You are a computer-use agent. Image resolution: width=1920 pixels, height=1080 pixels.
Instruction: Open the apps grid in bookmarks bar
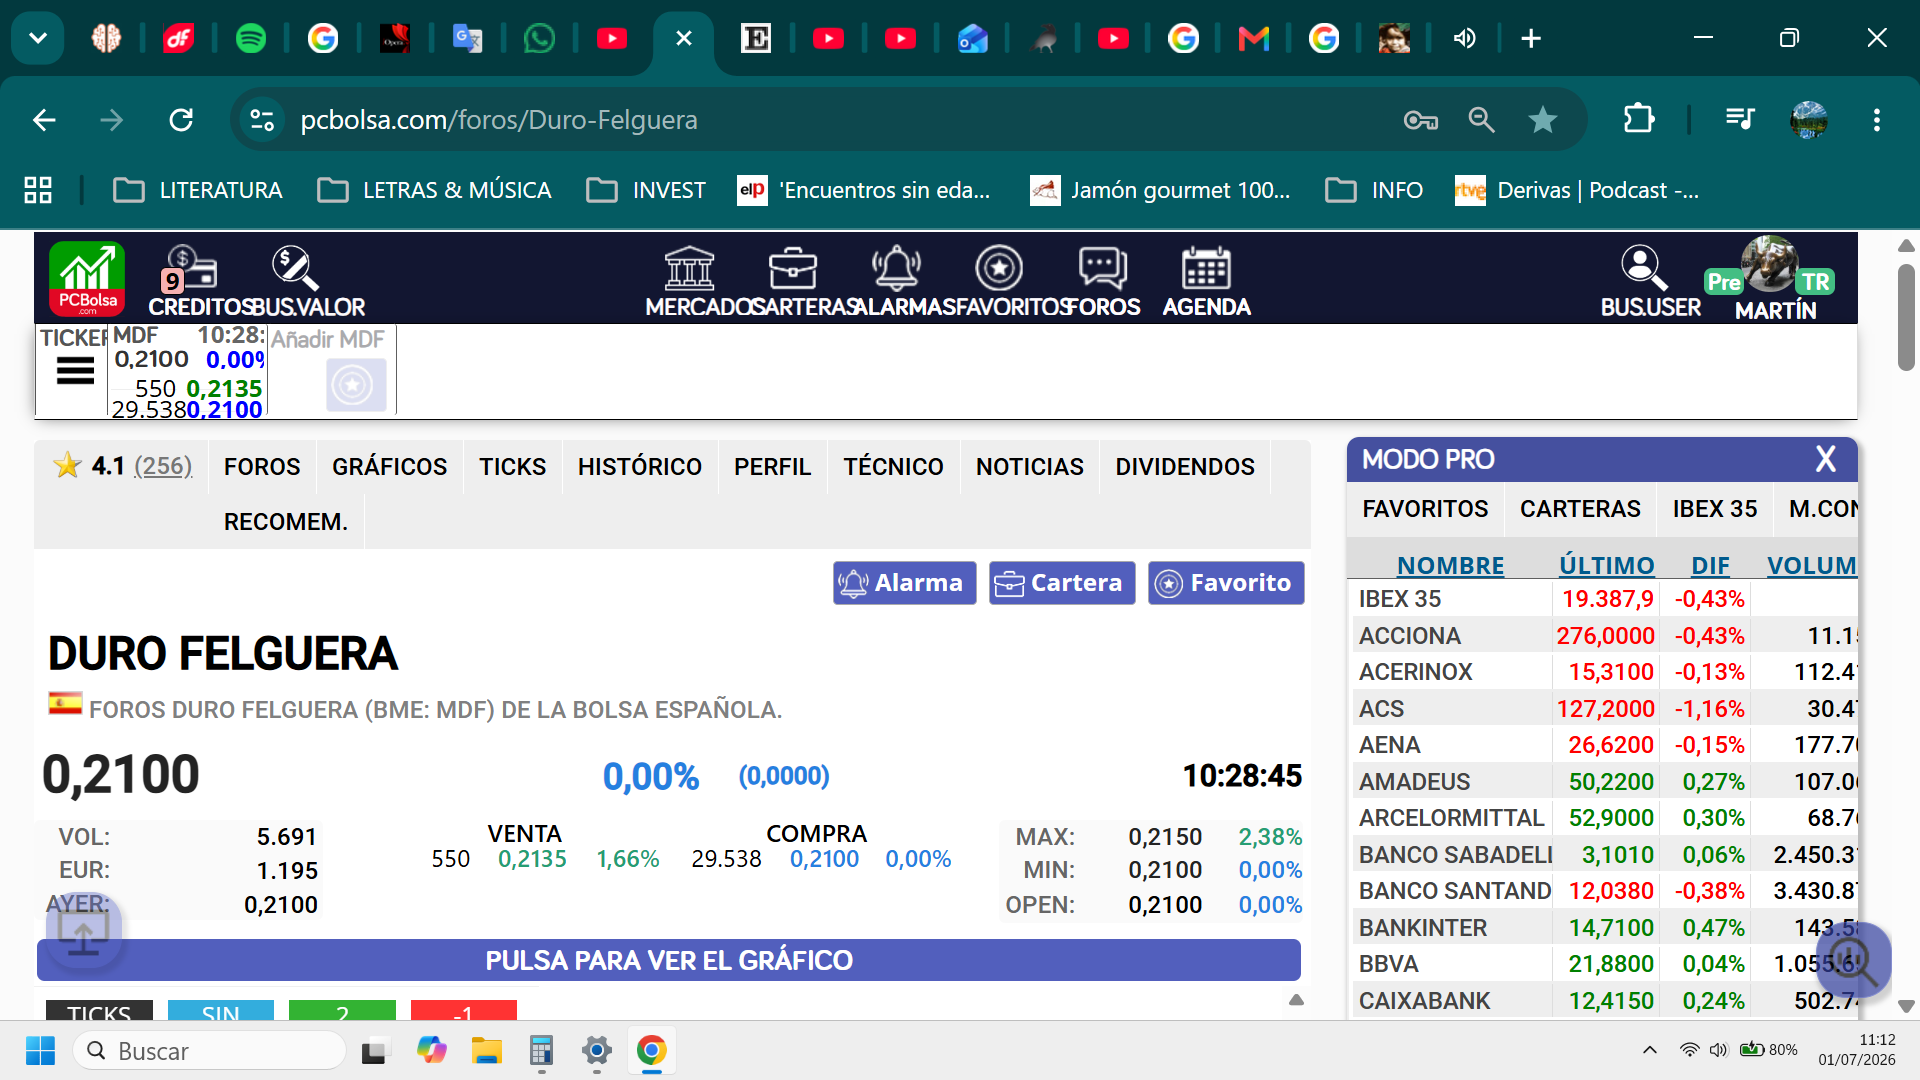tap(38, 190)
